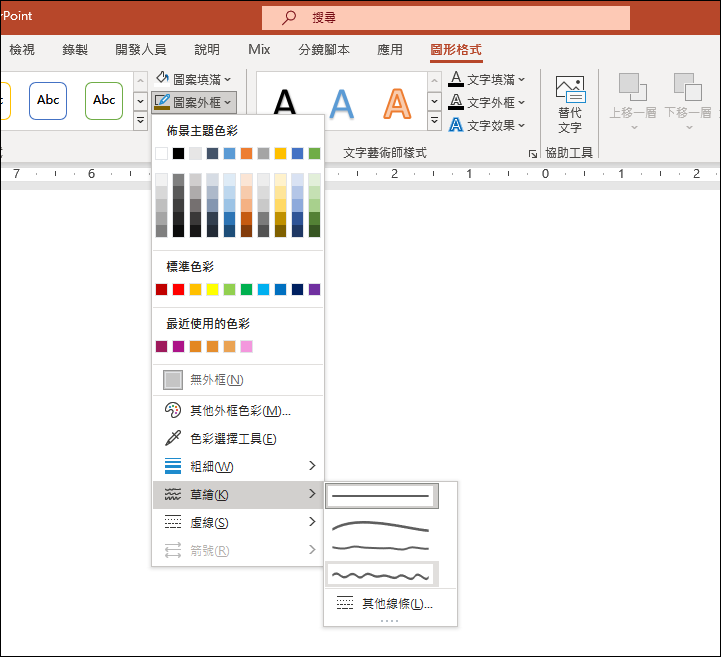Click the 下移一層 send backward icon
This screenshot has width=721, height=657.
click(x=688, y=86)
